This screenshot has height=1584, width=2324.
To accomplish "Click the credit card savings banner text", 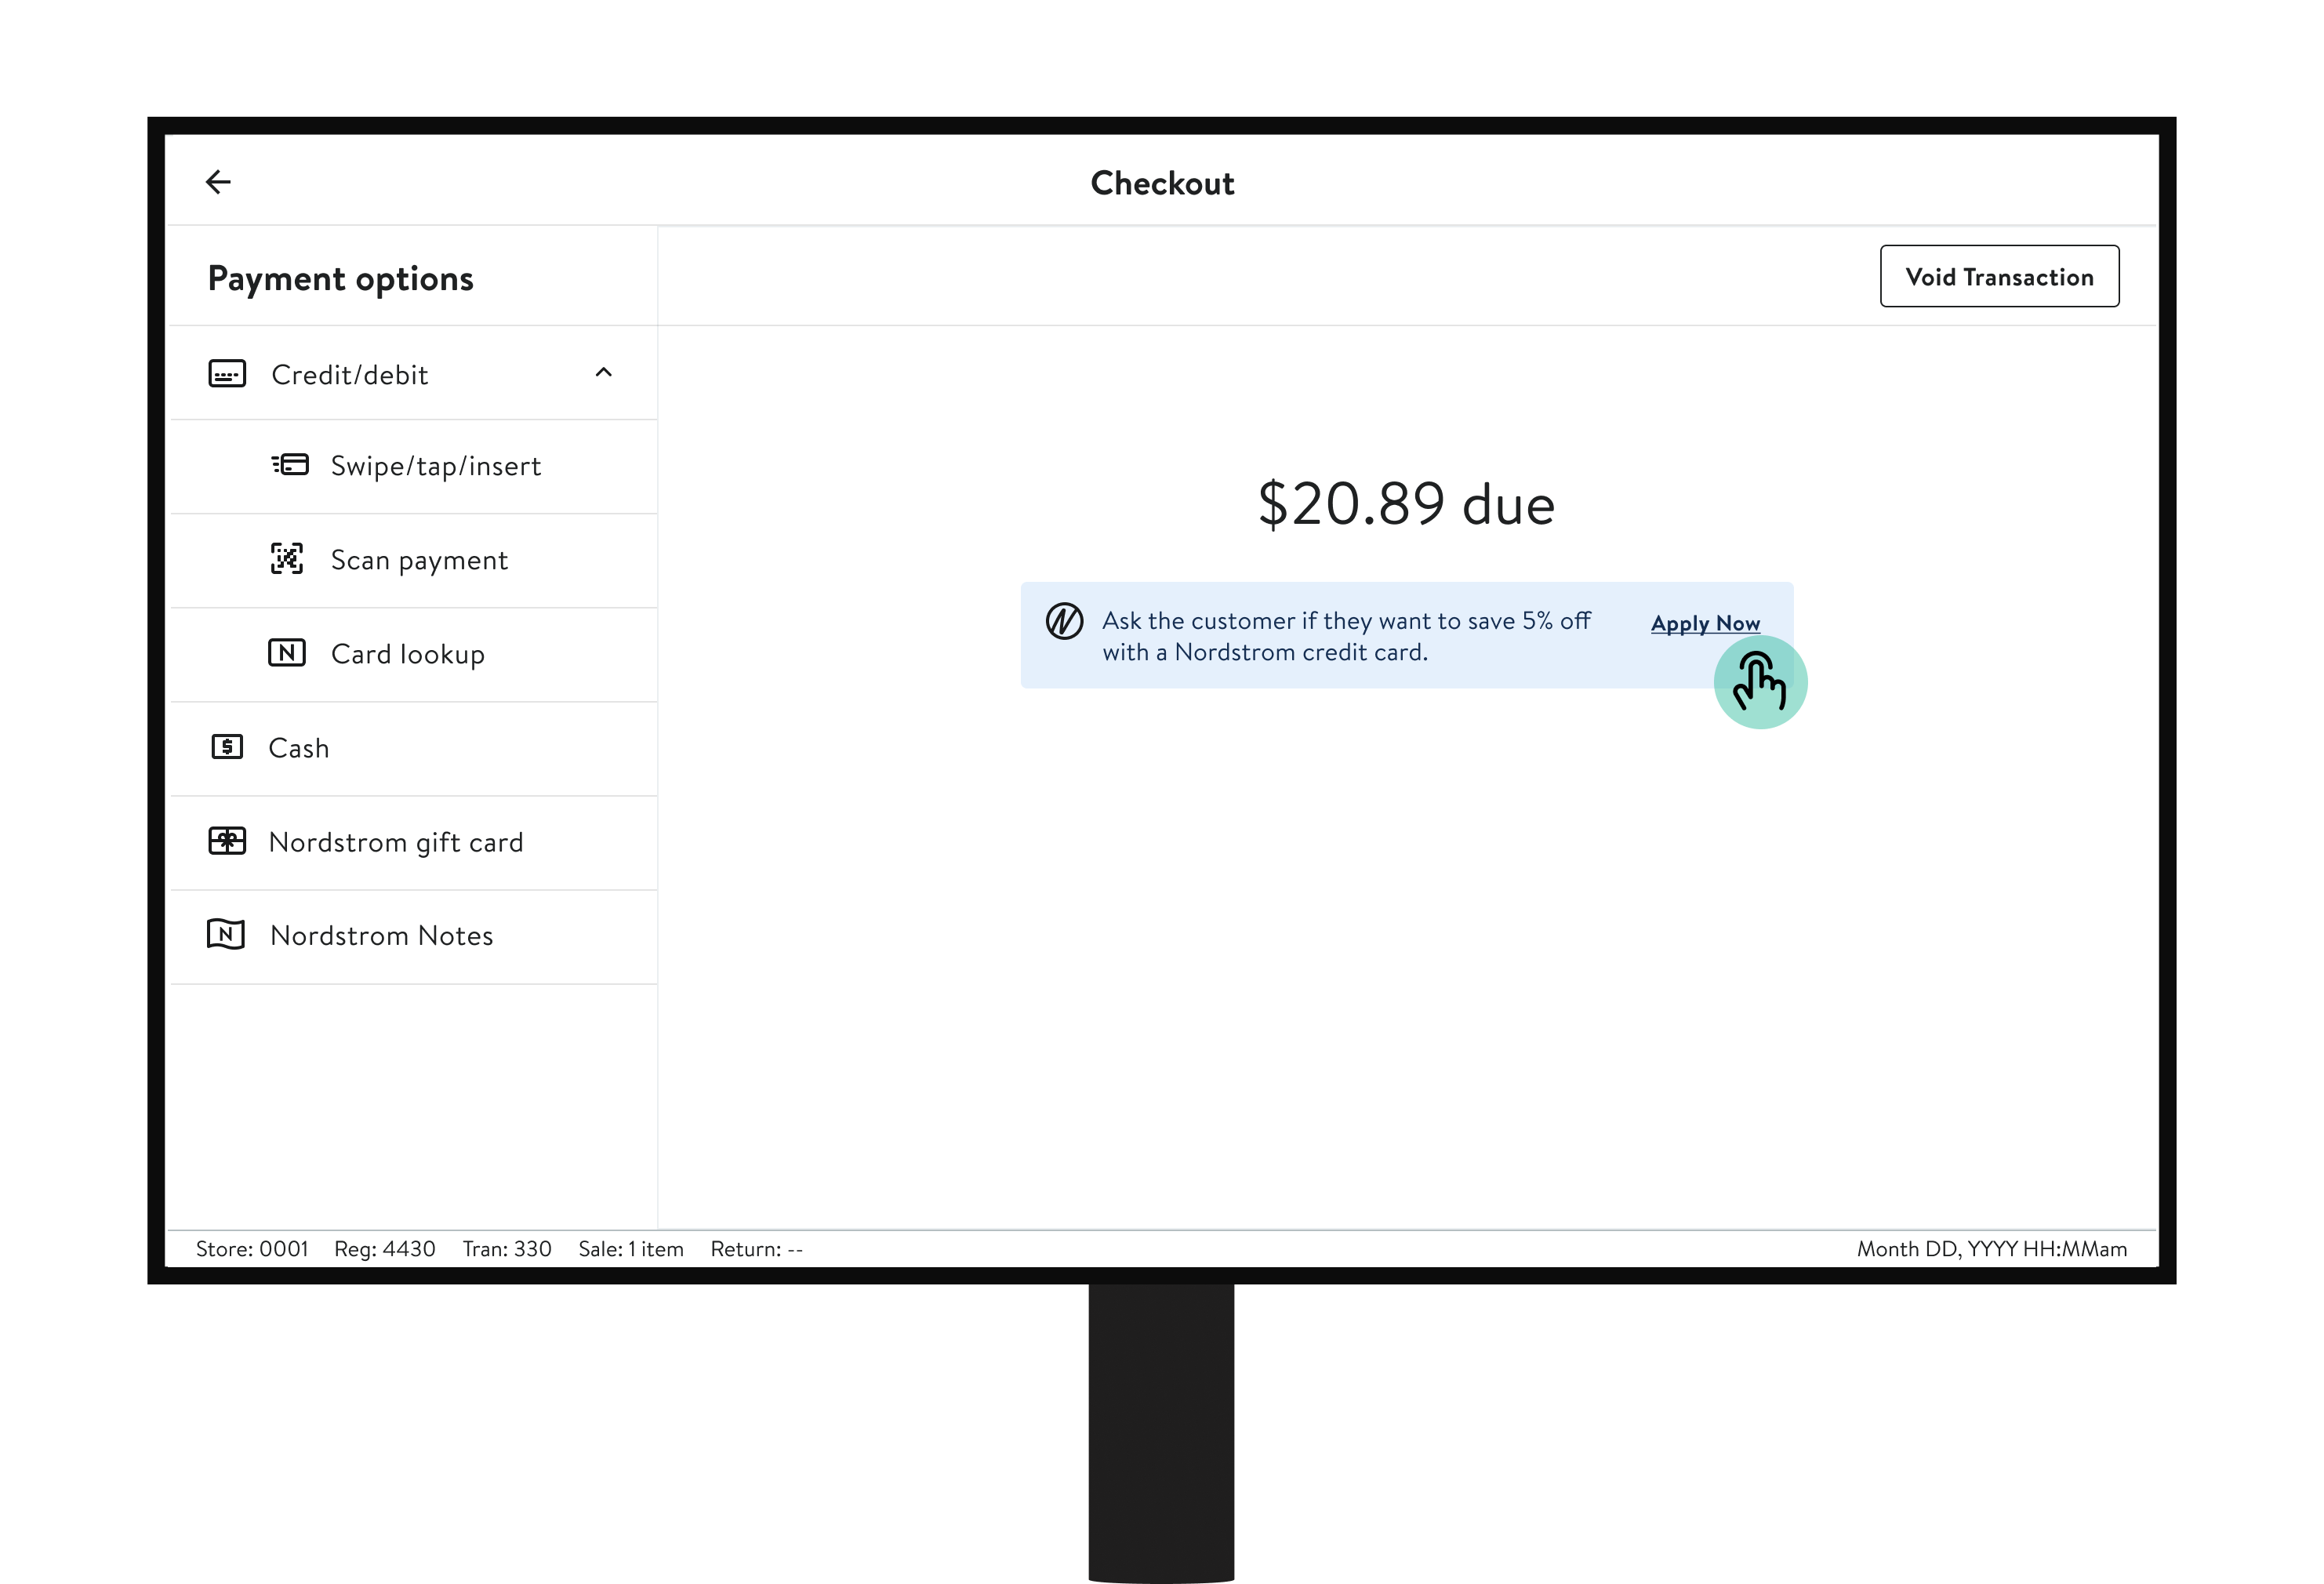I will (1346, 636).
